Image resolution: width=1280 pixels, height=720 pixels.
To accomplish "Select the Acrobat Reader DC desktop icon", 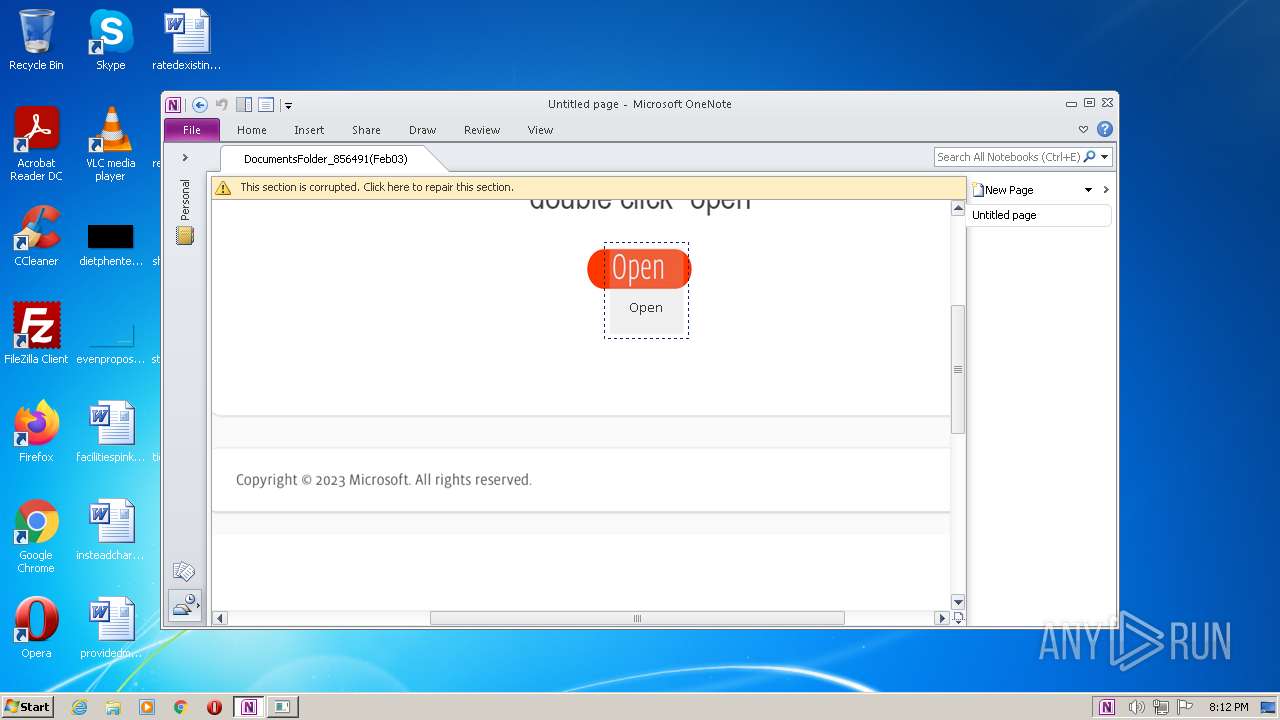I will 36,144.
